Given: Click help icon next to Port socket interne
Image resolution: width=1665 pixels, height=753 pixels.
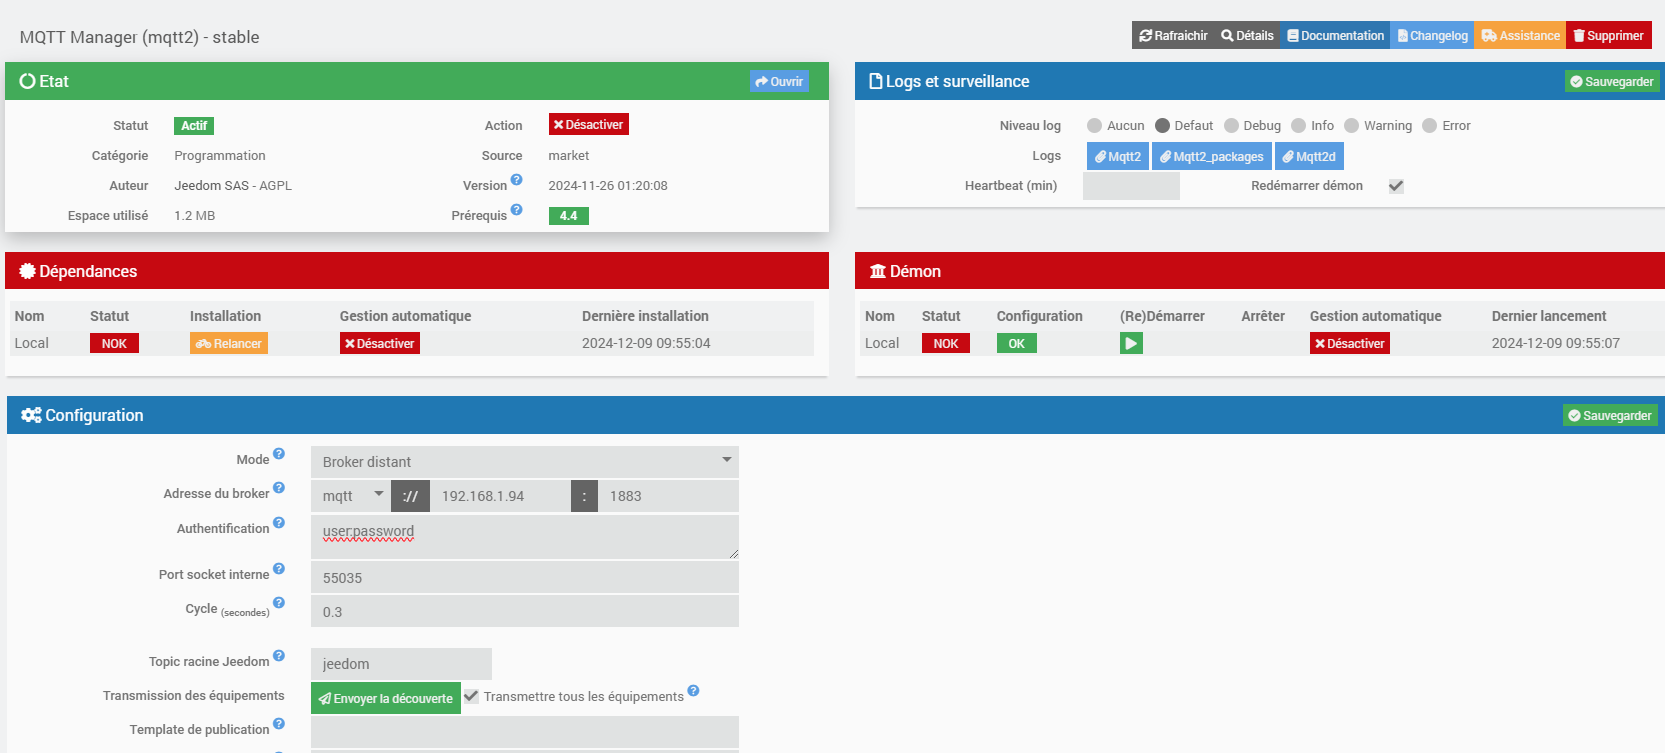Looking at the screenshot, I should (x=279, y=569).
